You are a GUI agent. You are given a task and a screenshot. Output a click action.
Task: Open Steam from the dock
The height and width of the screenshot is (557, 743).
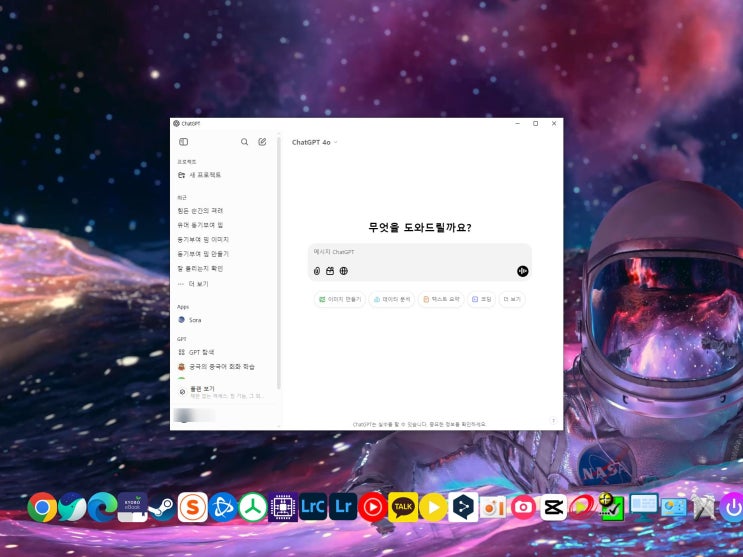pyautogui.click(x=162, y=508)
